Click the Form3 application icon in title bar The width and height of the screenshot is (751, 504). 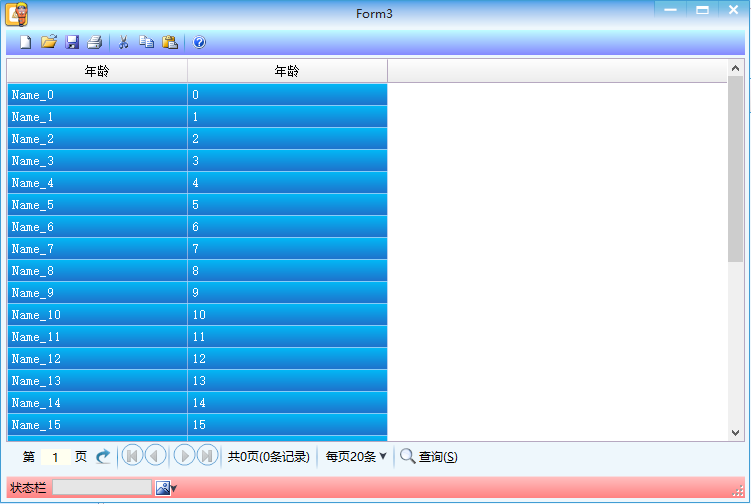click(17, 14)
